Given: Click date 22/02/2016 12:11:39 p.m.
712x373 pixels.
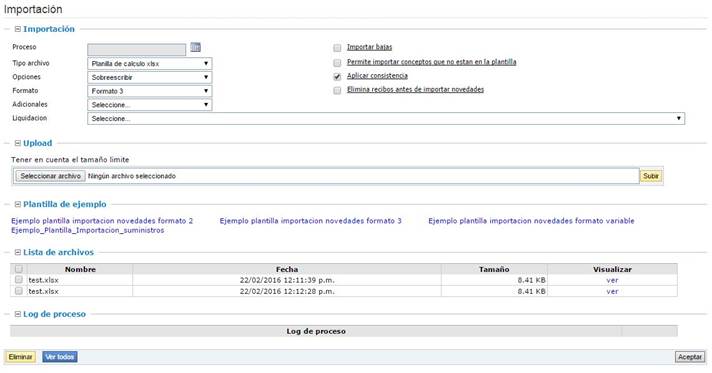Looking at the screenshot, I should (x=287, y=280).
